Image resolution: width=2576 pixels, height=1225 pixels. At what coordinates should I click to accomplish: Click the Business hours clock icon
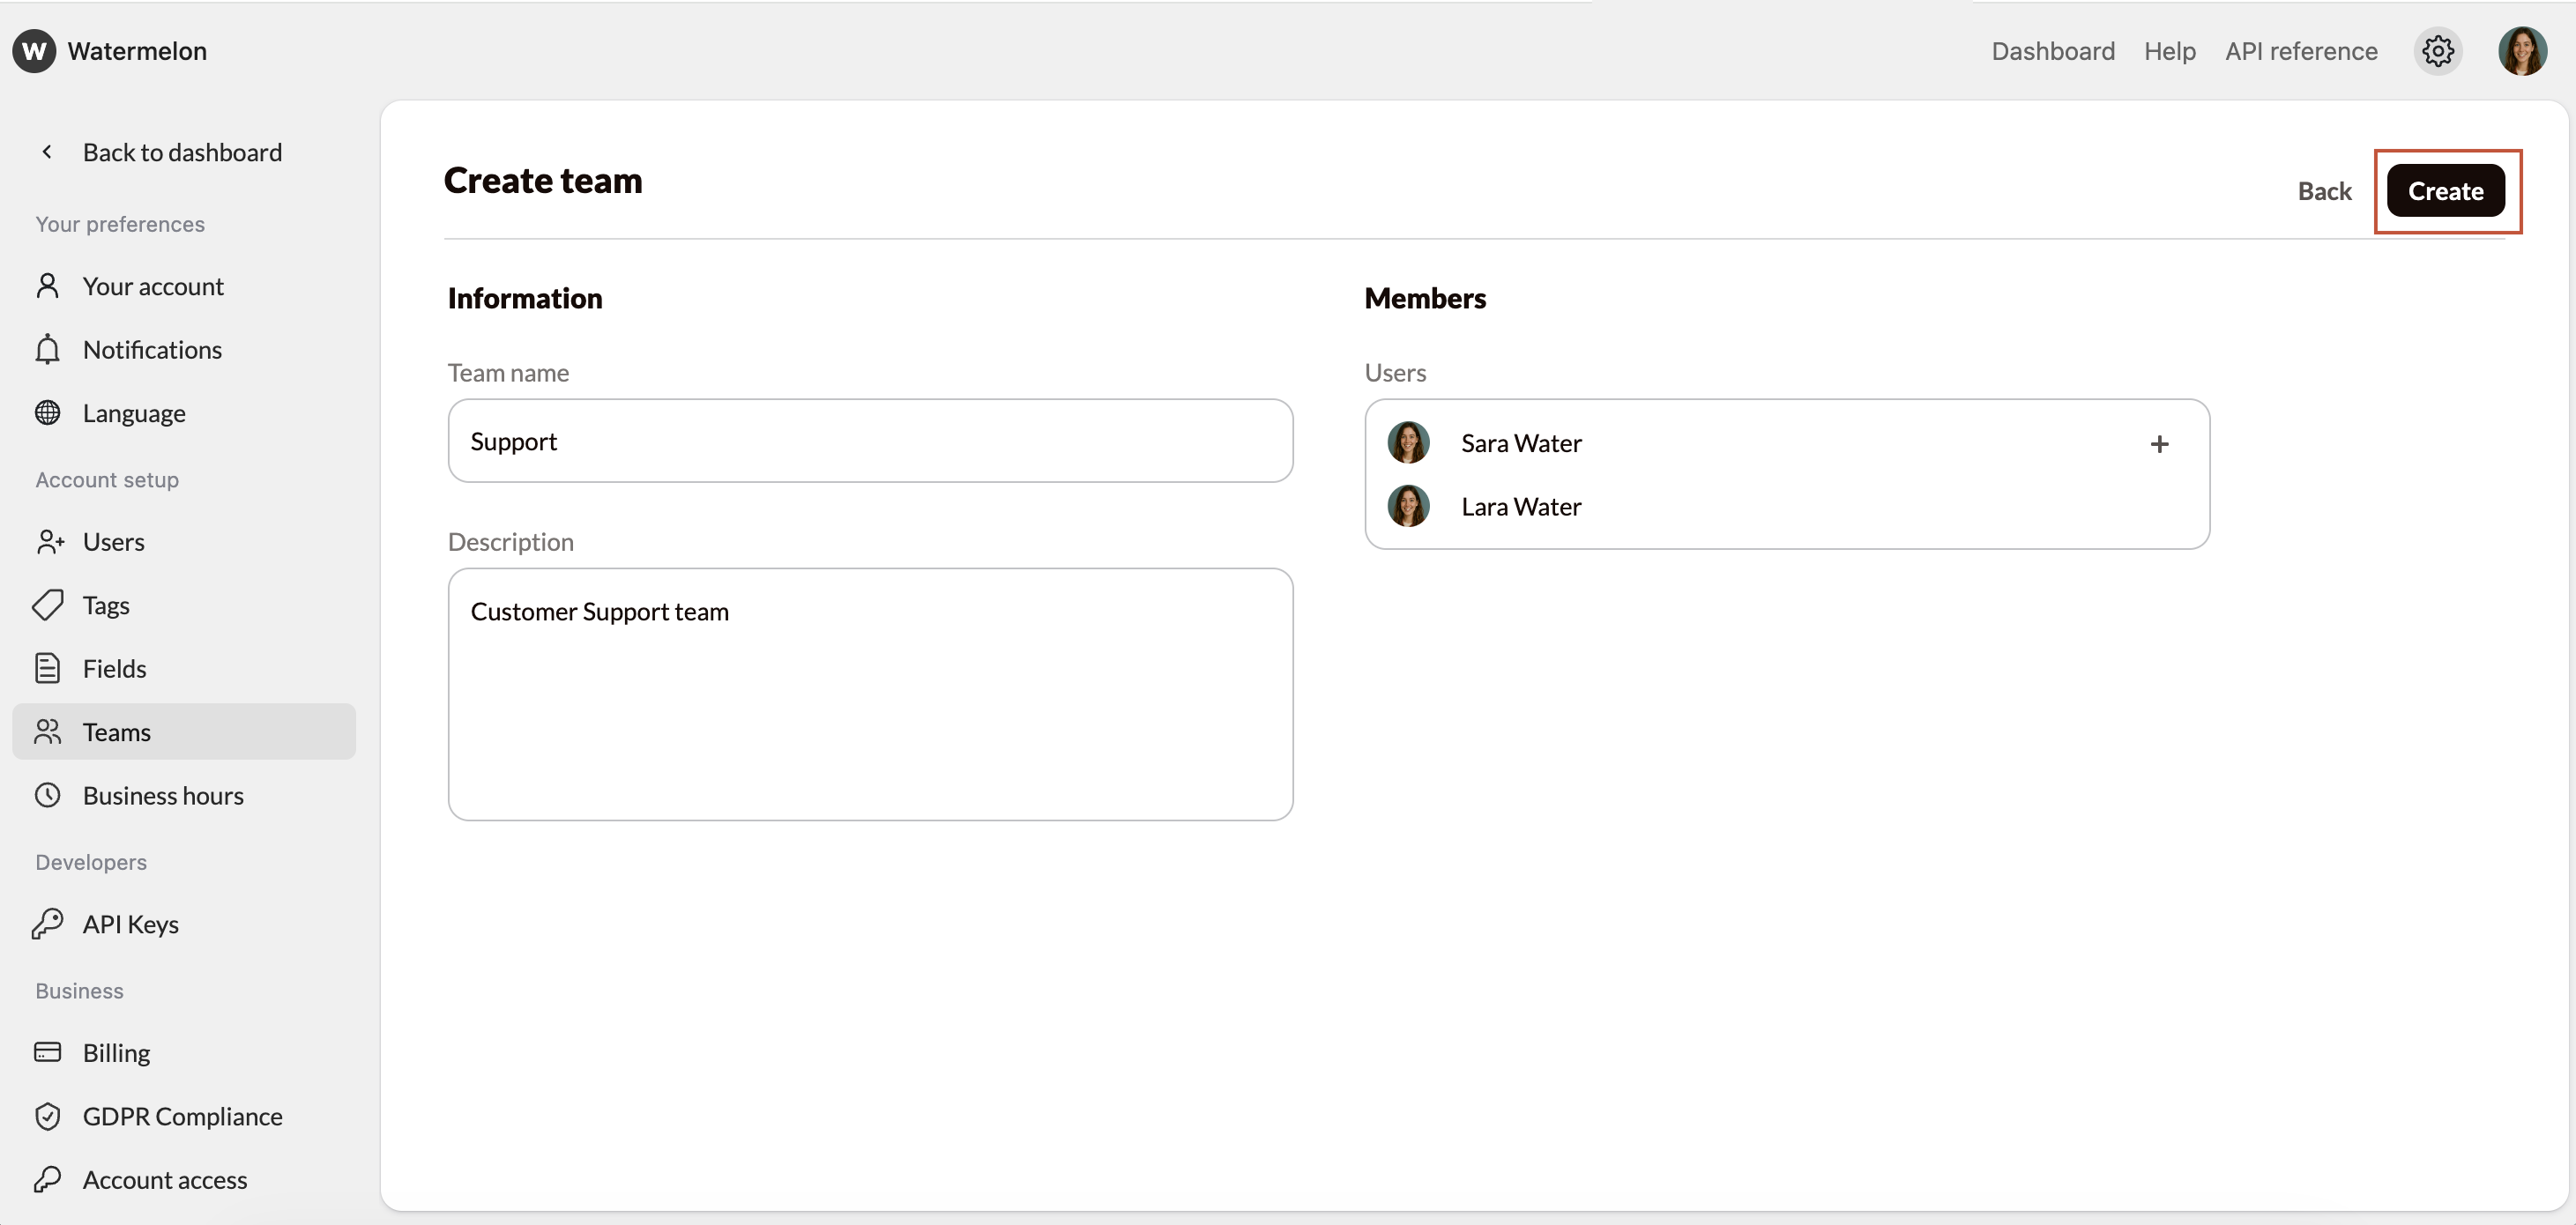[x=47, y=796]
